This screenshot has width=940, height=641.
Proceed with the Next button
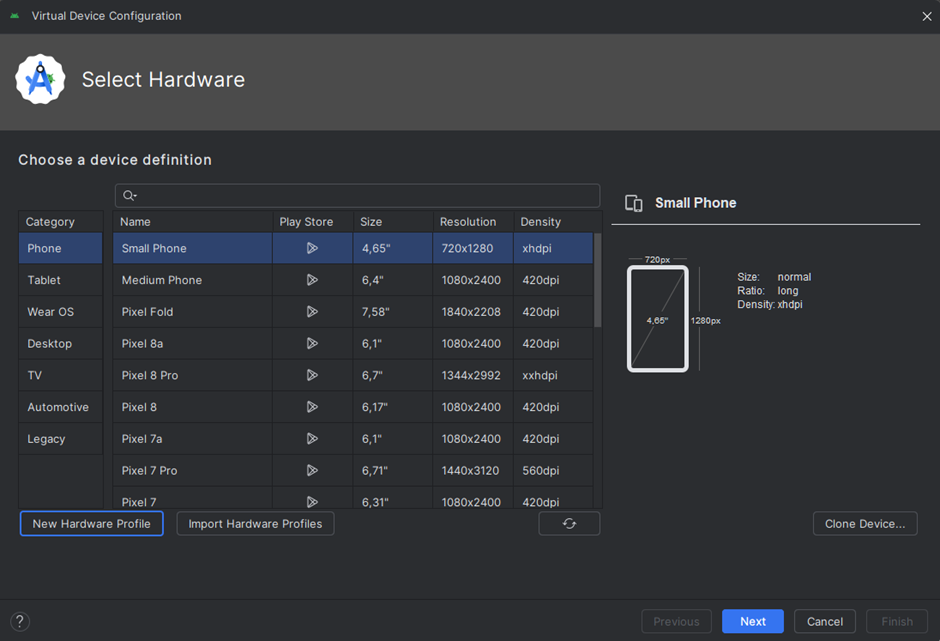pos(753,621)
